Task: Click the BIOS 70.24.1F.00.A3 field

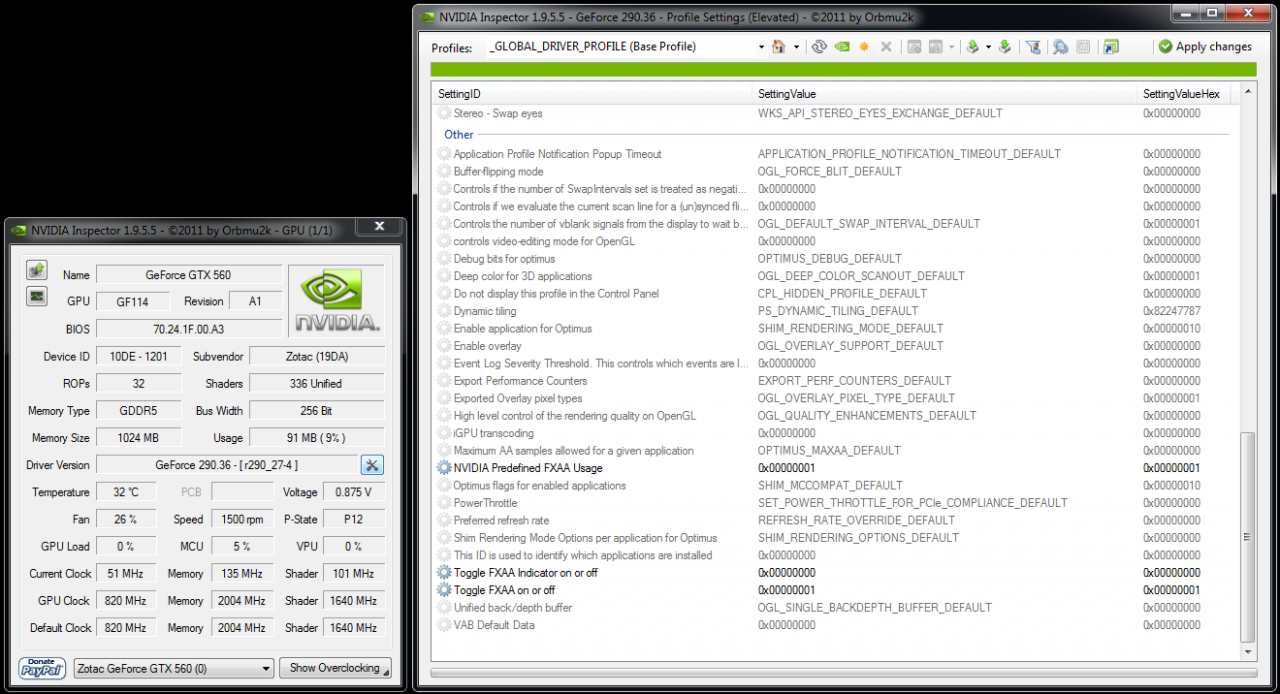Action: point(189,329)
